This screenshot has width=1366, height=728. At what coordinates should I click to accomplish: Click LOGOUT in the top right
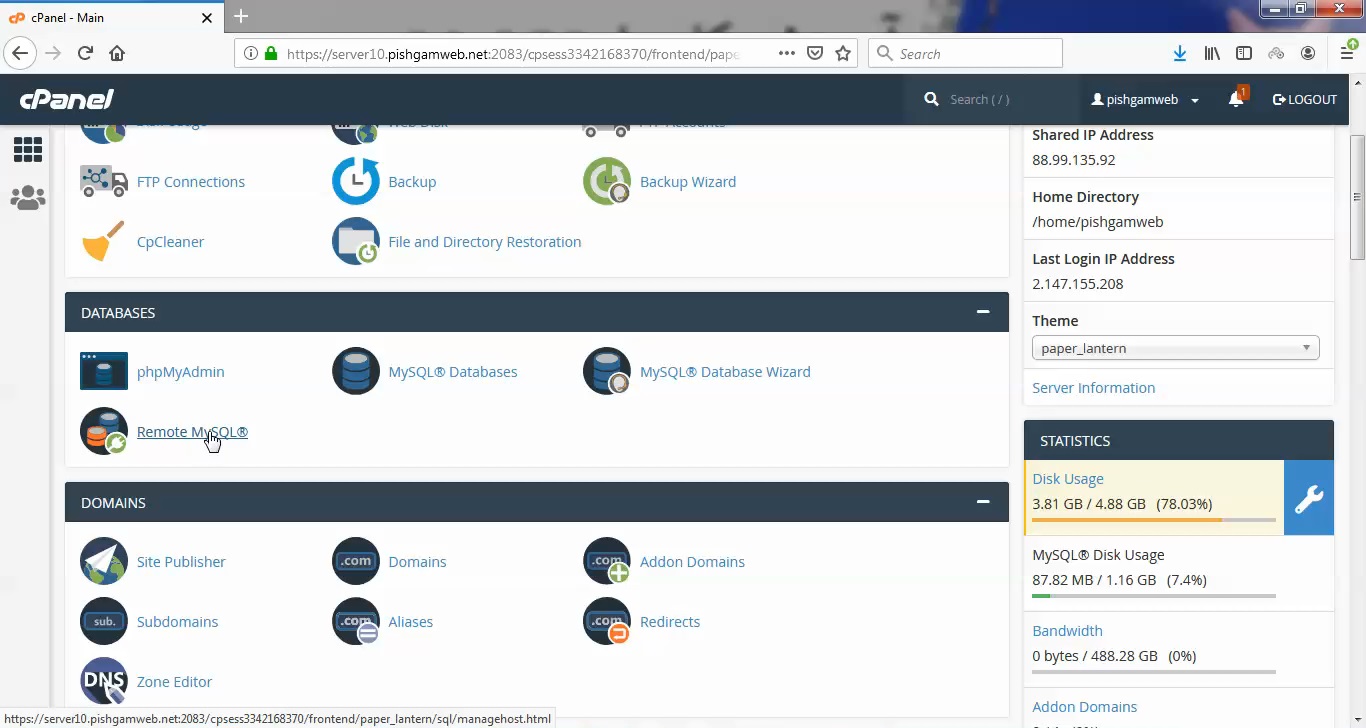[1305, 99]
